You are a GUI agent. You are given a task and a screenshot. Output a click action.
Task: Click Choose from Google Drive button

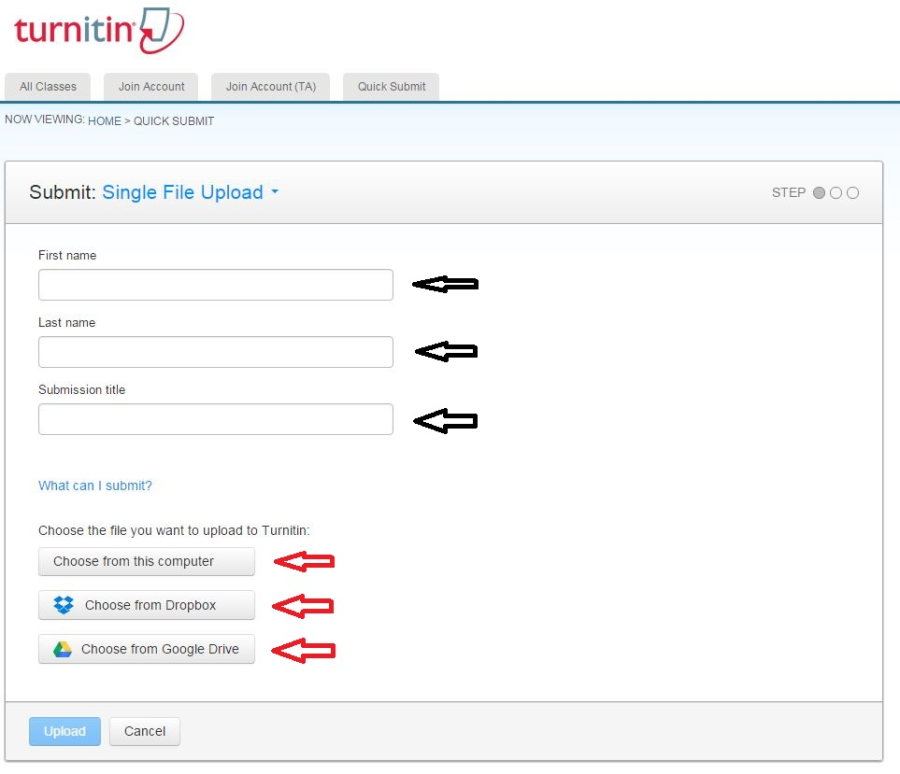click(146, 649)
